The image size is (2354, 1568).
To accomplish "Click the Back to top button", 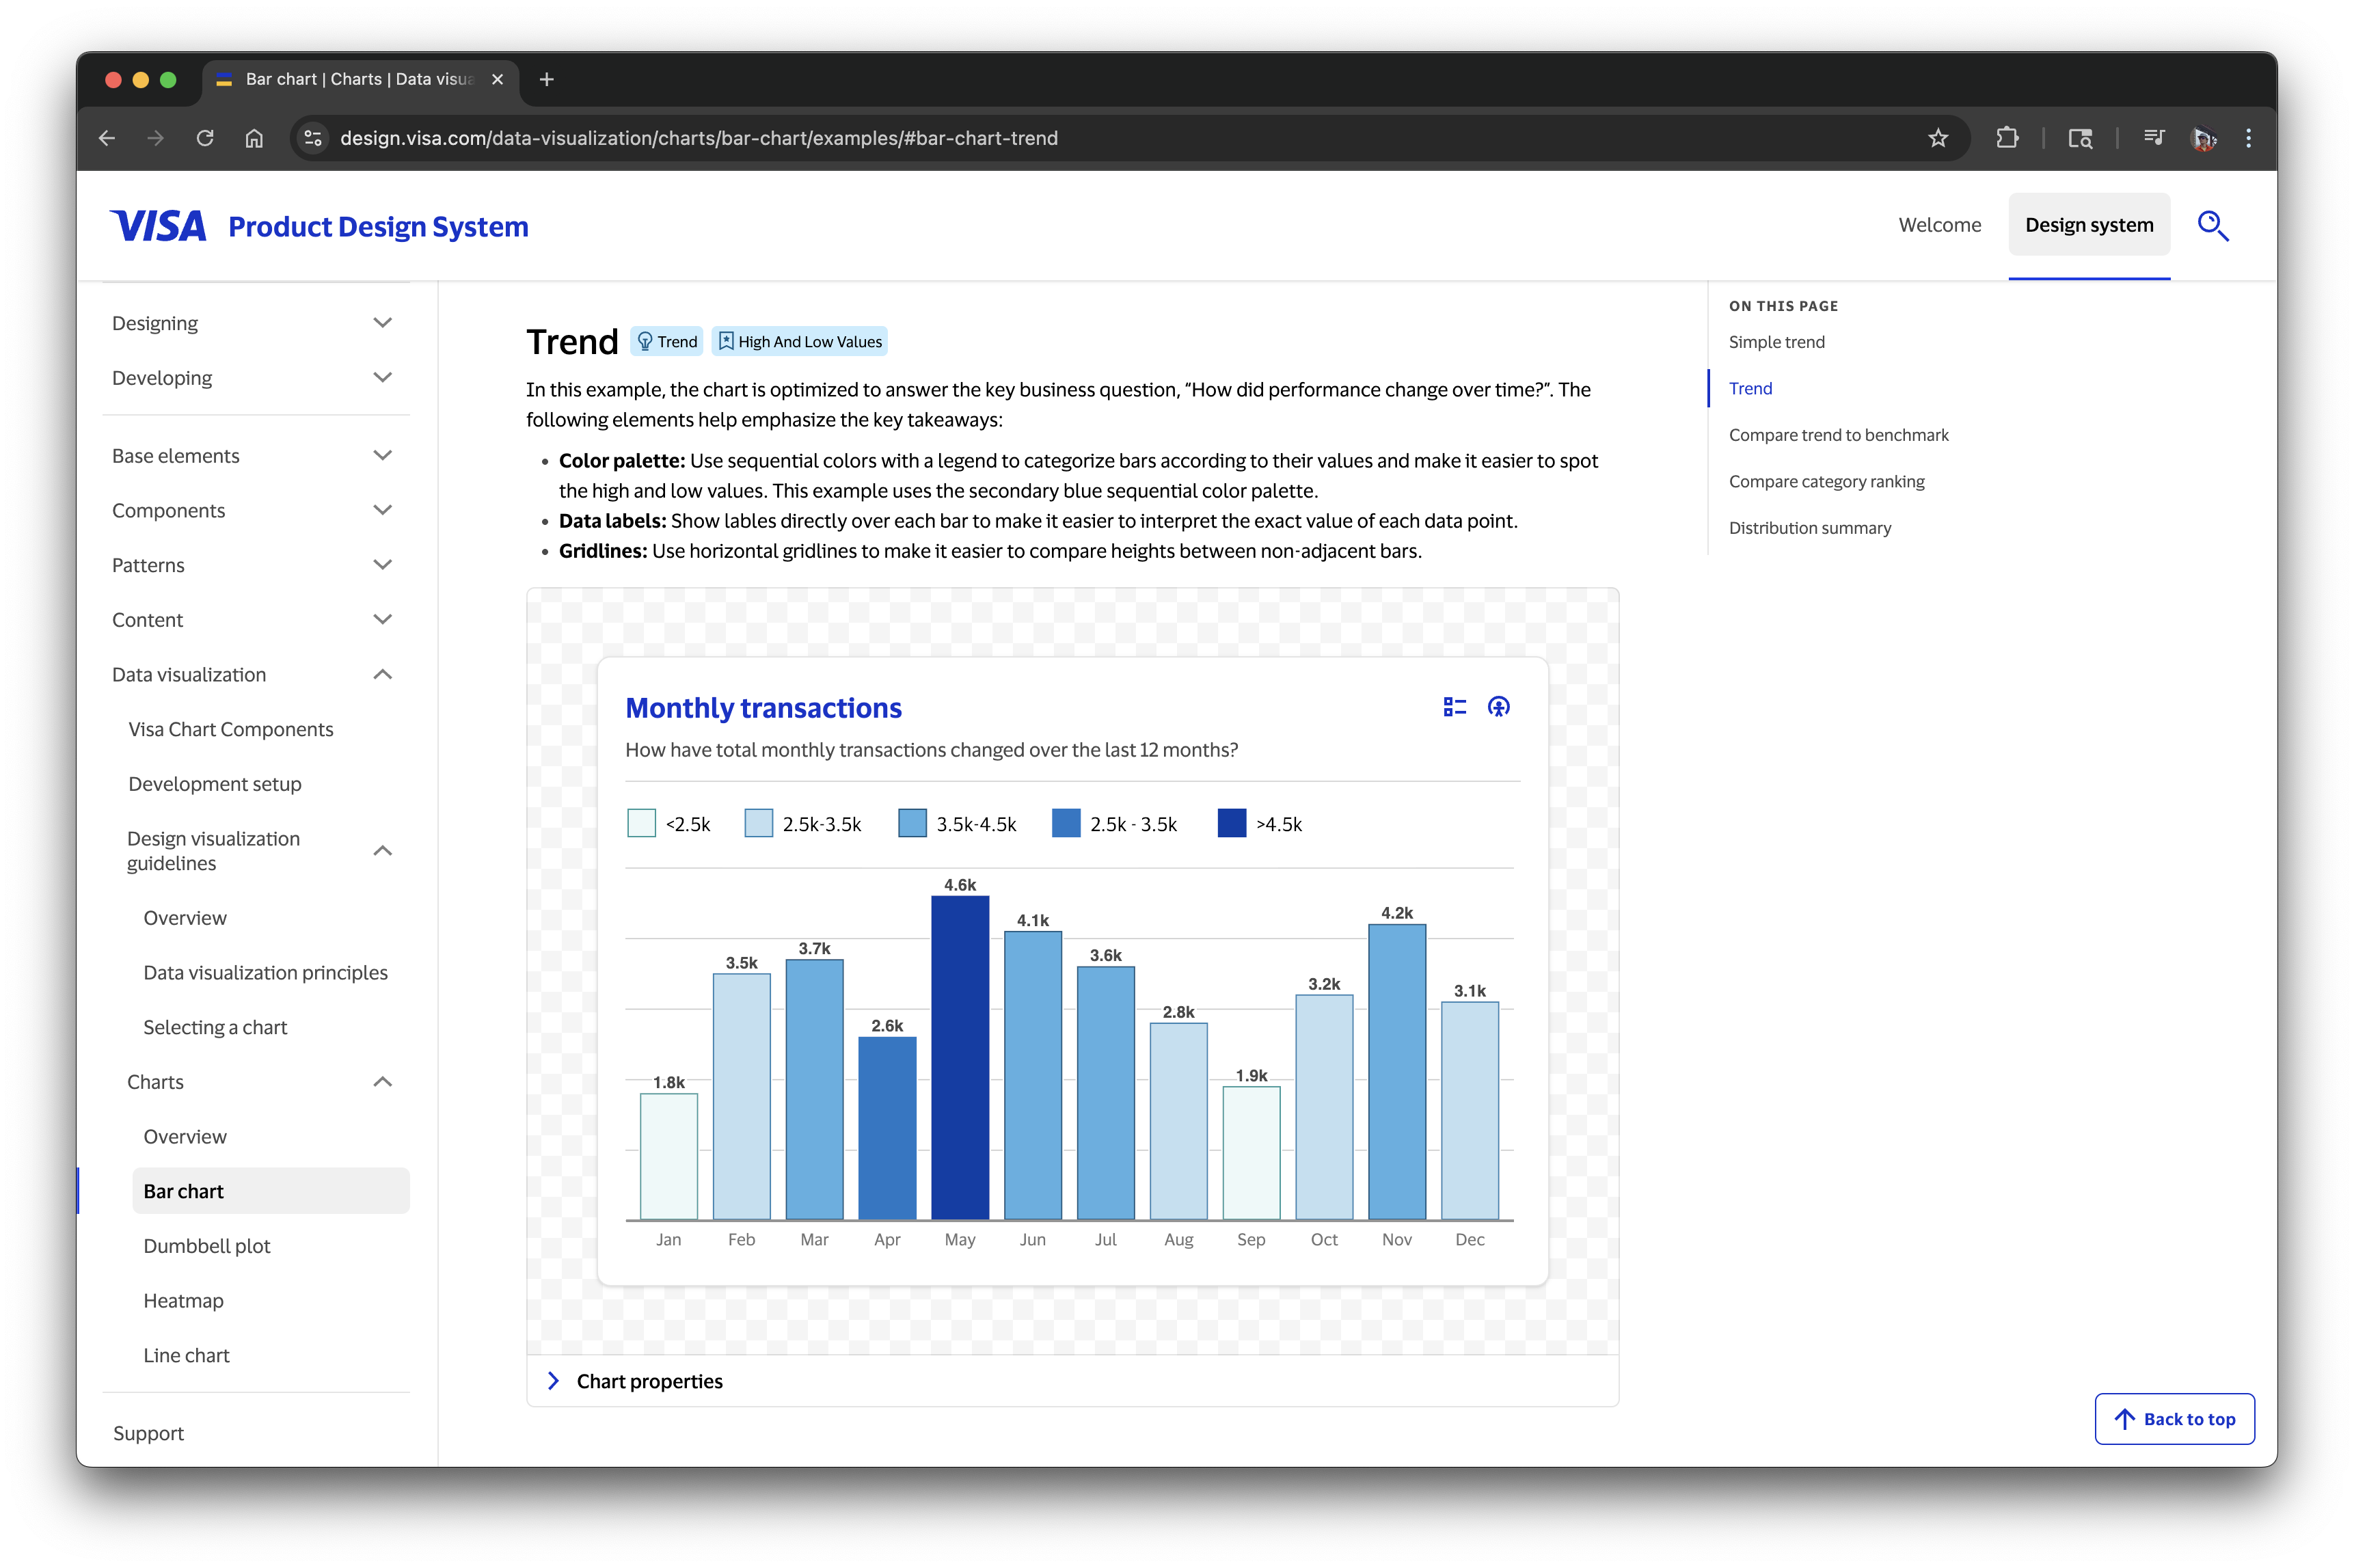I will coord(2174,1419).
